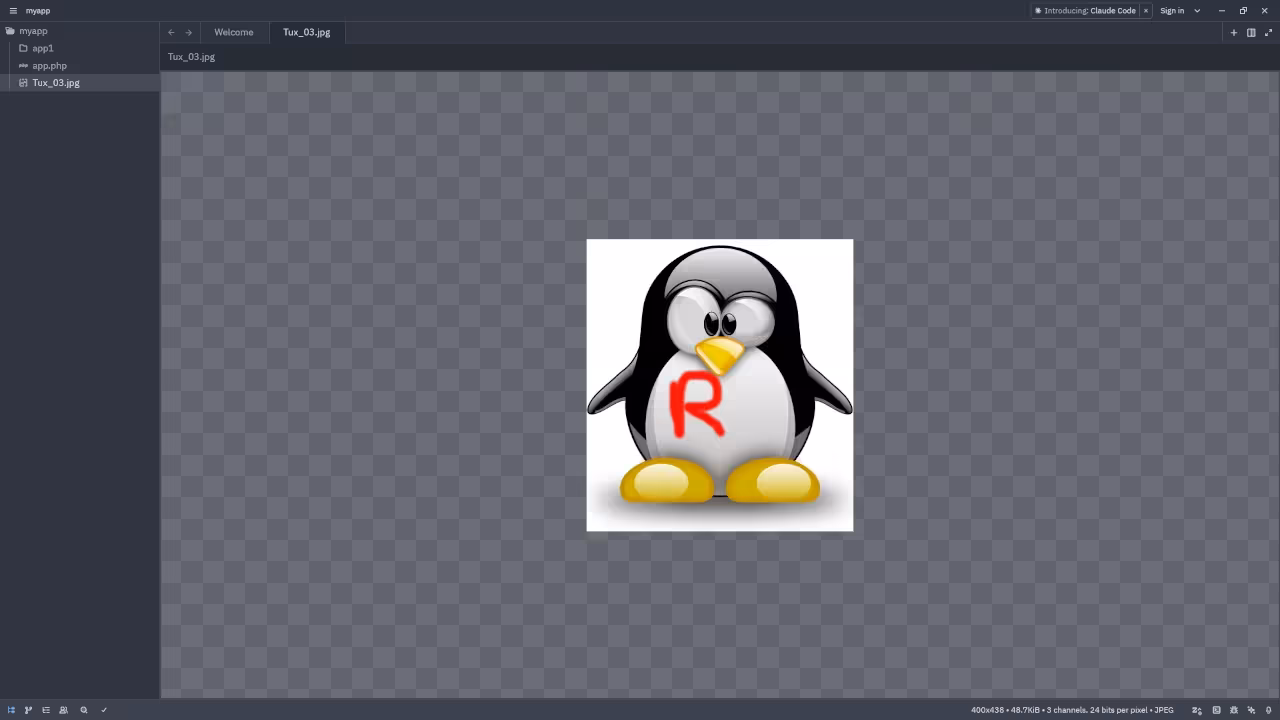Click the Introducing: Claude Code banner
The image size is (1280, 720).
click(1088, 11)
